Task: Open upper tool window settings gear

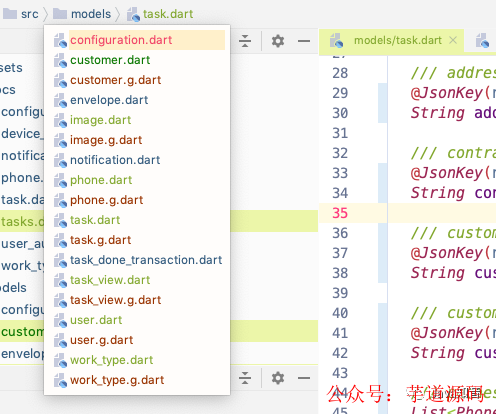Action: click(278, 41)
